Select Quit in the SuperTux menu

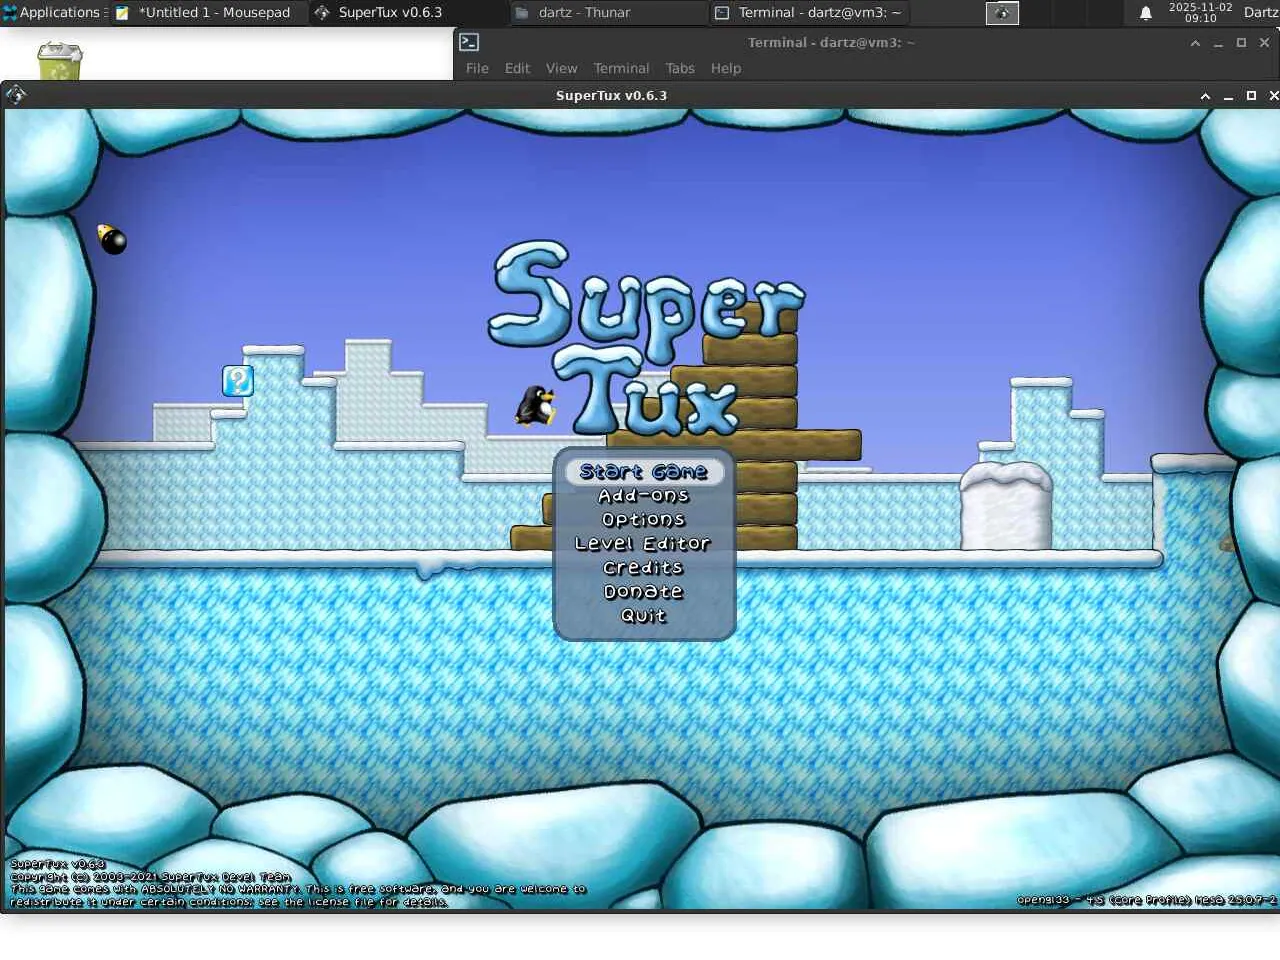(x=644, y=616)
